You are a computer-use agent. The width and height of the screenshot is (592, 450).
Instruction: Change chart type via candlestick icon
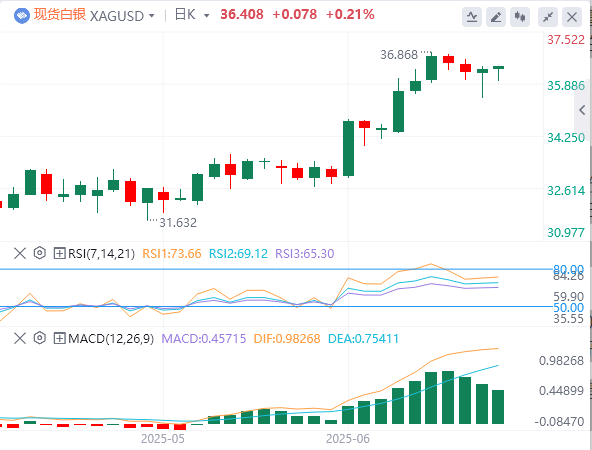(x=520, y=17)
